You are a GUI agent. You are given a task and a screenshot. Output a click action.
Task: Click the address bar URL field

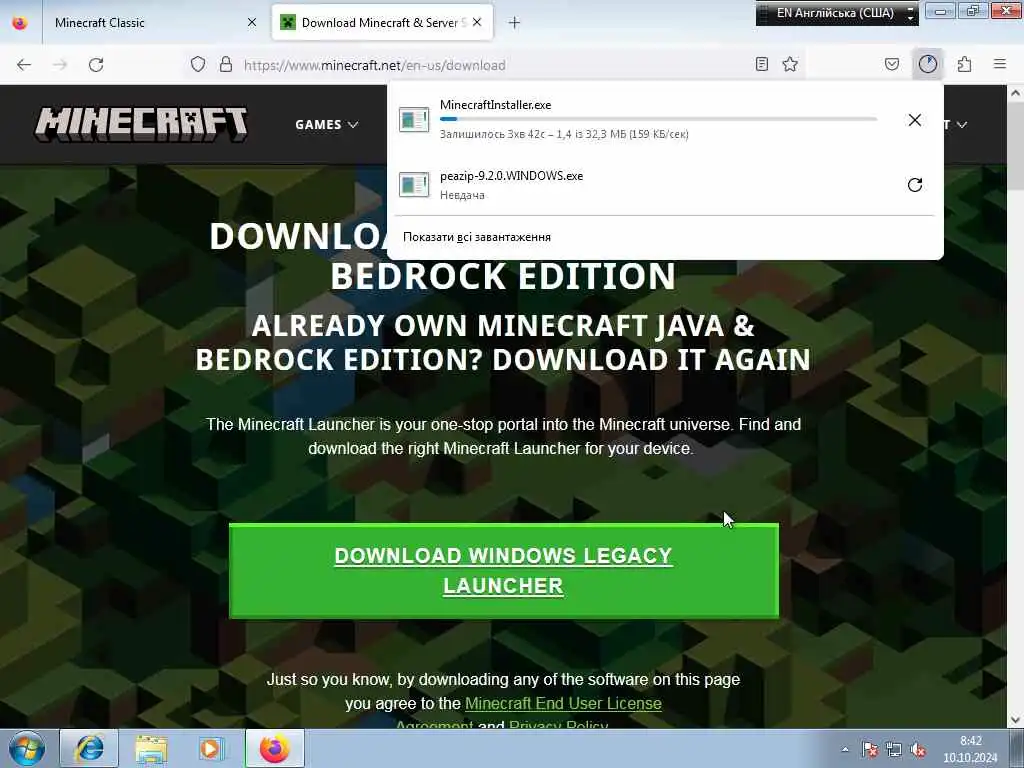pos(496,65)
